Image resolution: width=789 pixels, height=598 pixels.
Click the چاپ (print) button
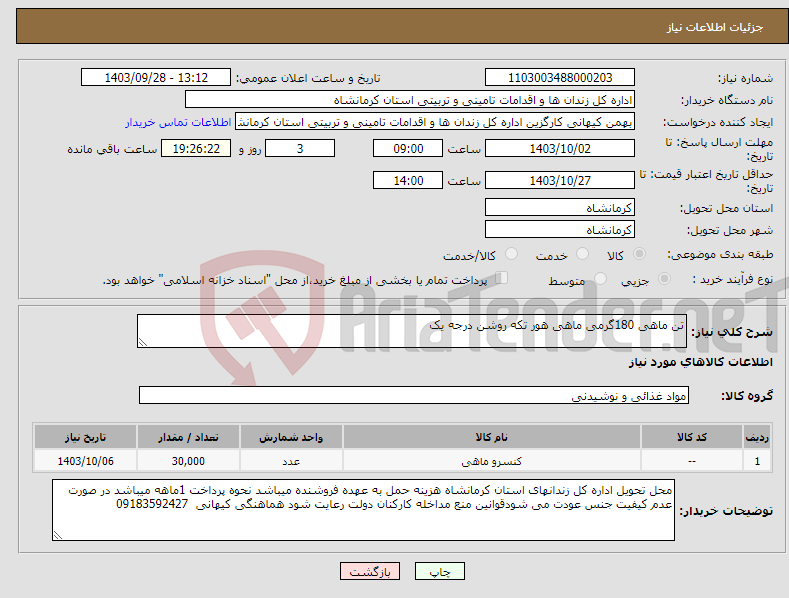tap(439, 571)
